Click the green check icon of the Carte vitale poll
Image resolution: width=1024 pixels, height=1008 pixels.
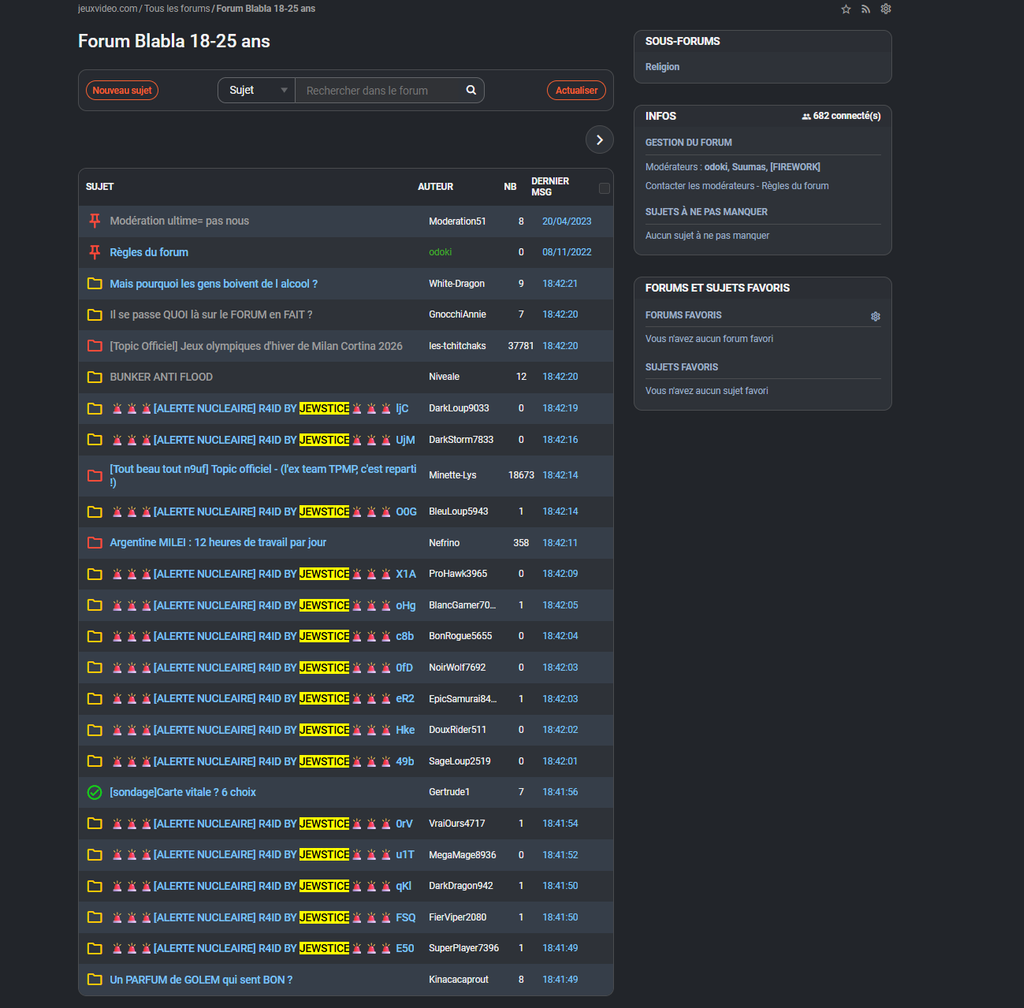click(x=95, y=792)
